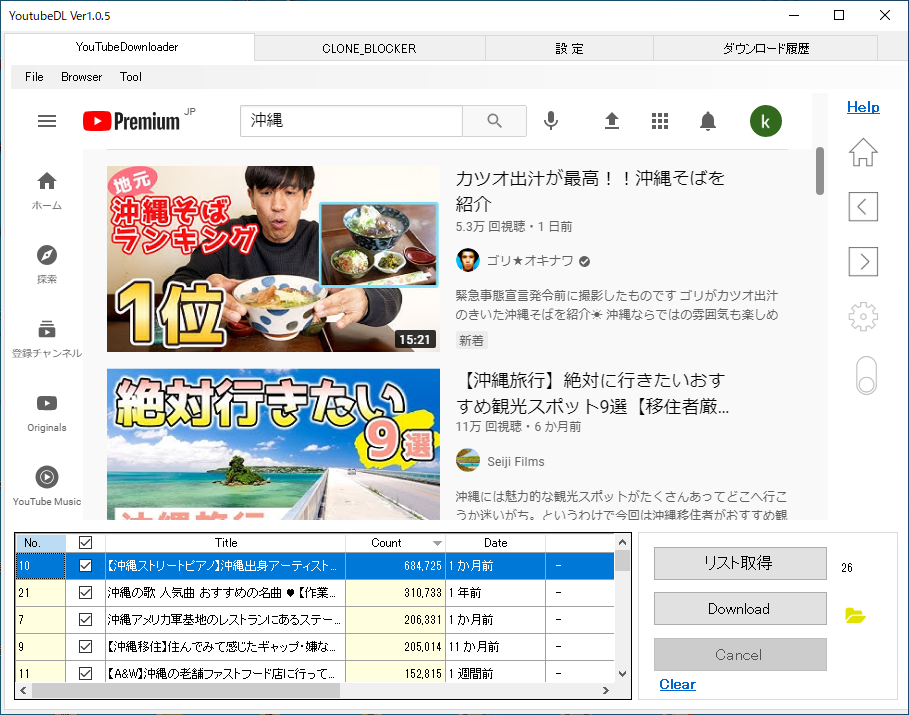Sort by the Title column header
This screenshot has width=909, height=715.
click(x=226, y=543)
